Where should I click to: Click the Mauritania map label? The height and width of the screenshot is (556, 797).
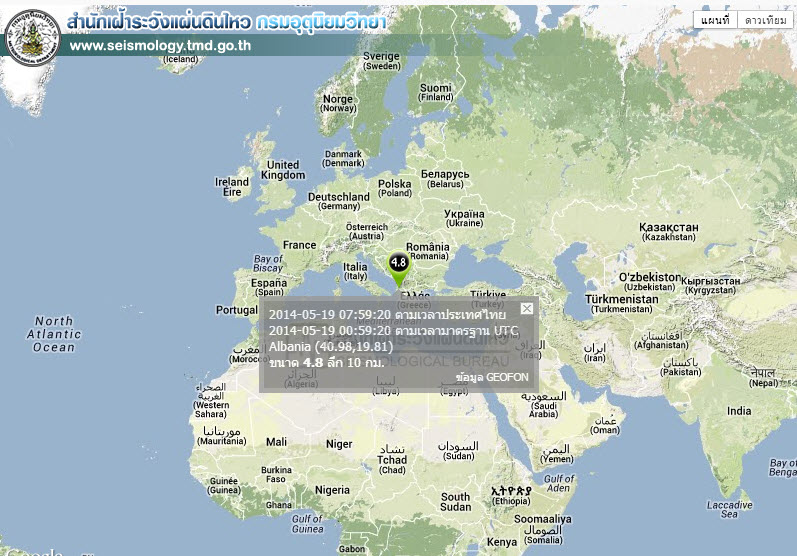(221, 436)
